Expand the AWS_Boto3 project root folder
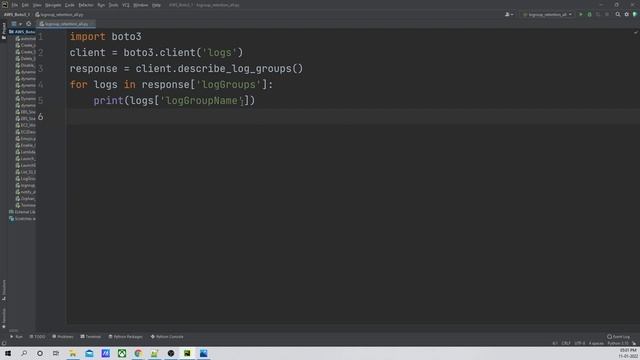Screen dimensions: 640x360 [x=22, y=32]
